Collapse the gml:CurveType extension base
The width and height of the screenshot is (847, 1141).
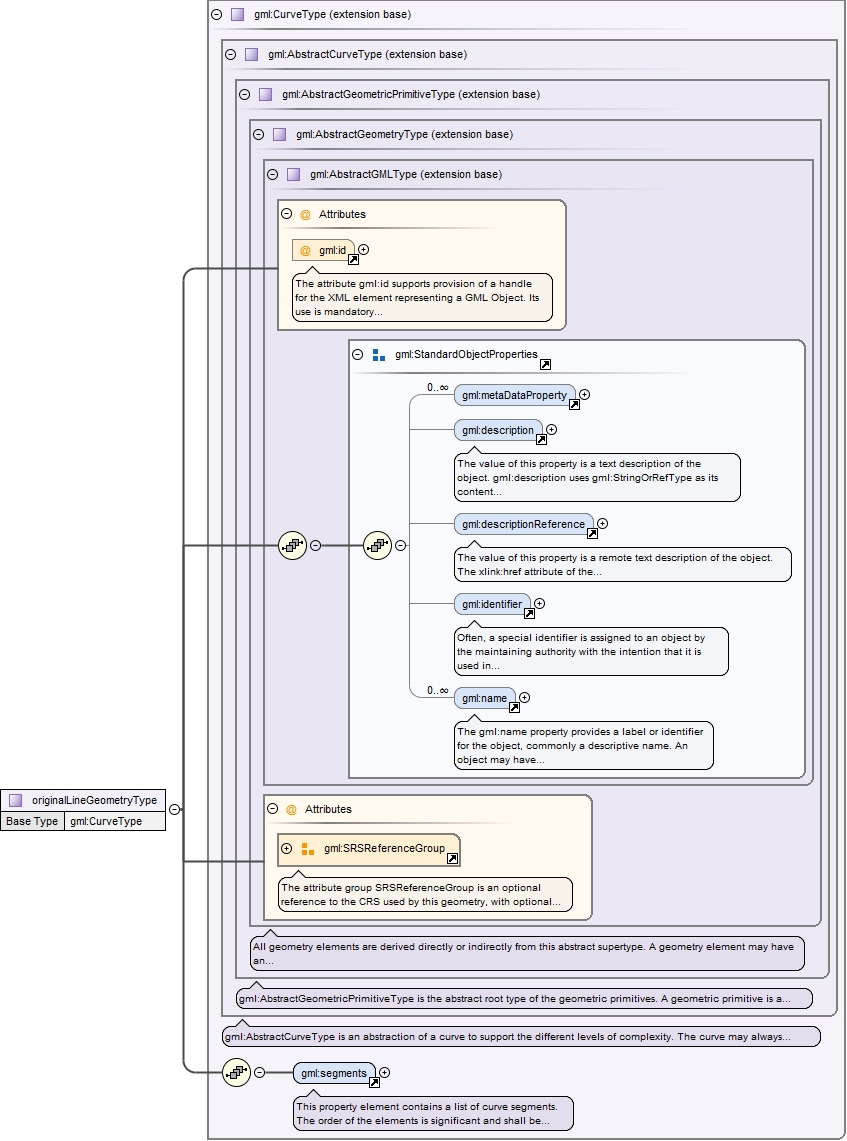216,14
